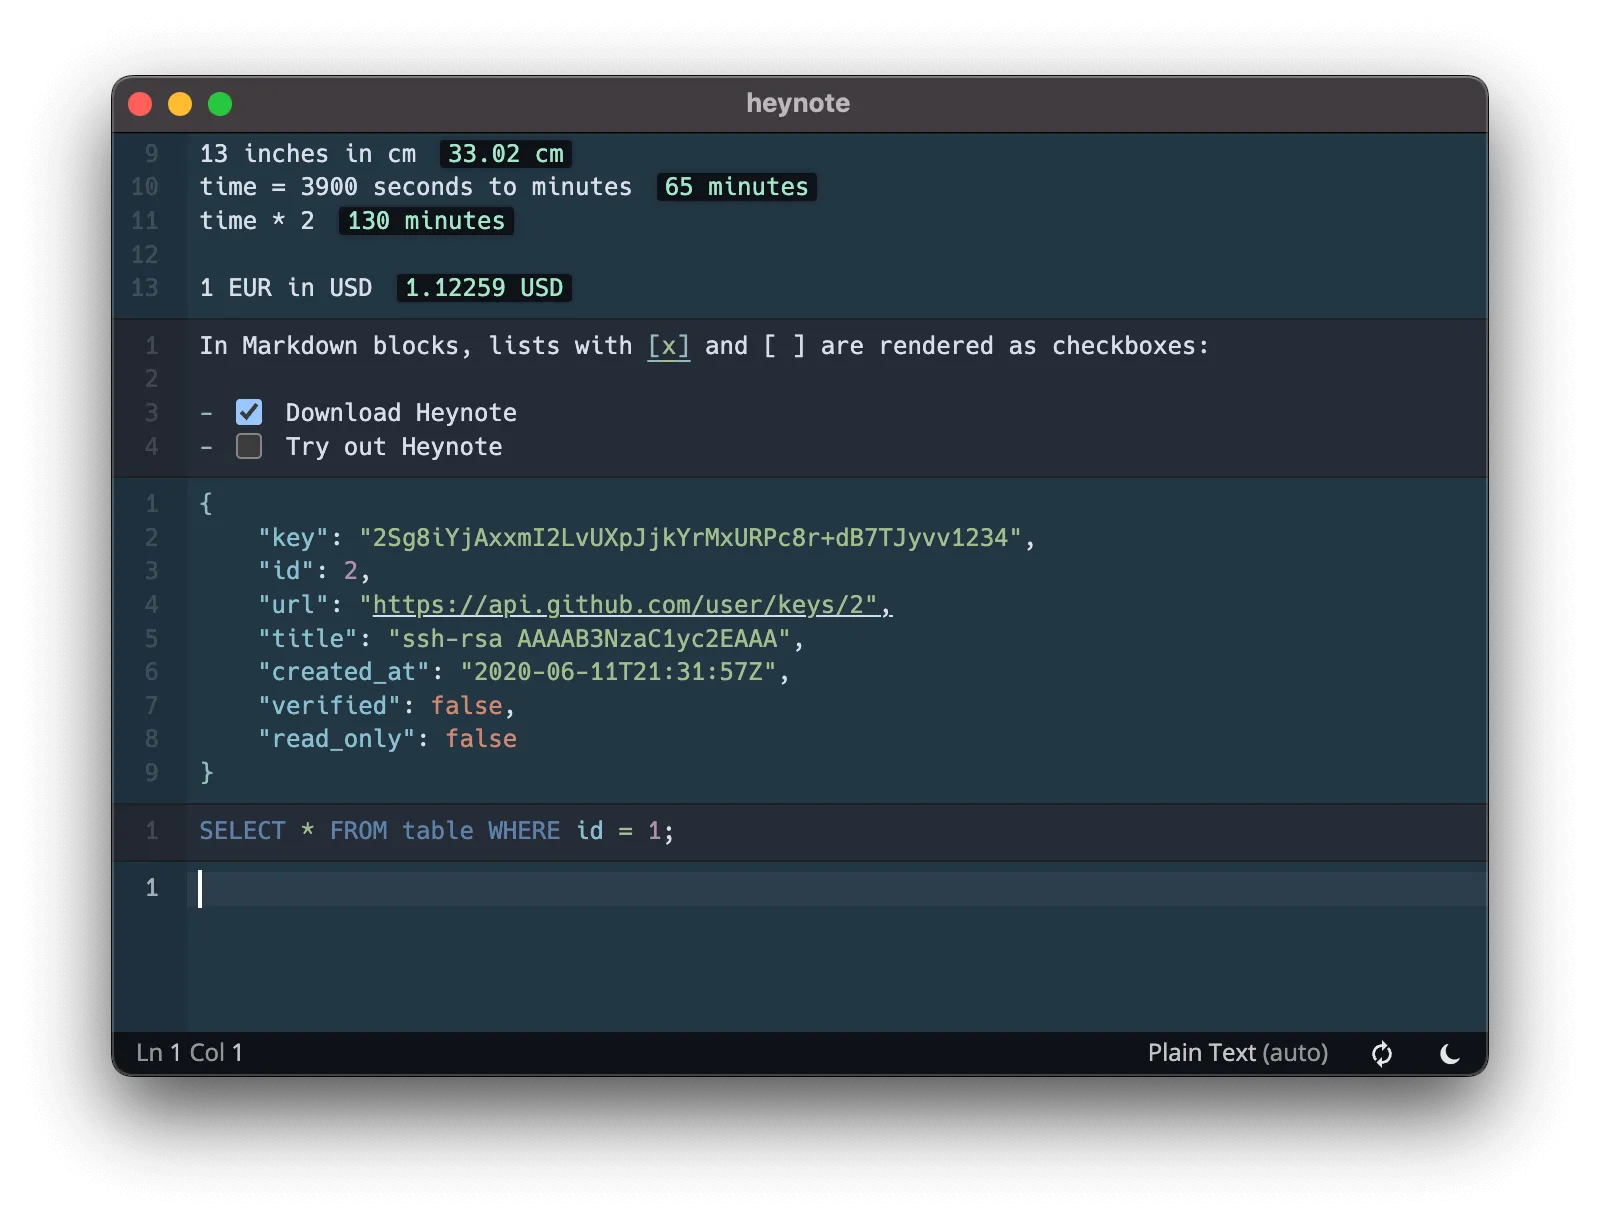Screen dimensions: 1600x1224
Task: Click the "verified": false line in JSON
Action: [x=386, y=706]
